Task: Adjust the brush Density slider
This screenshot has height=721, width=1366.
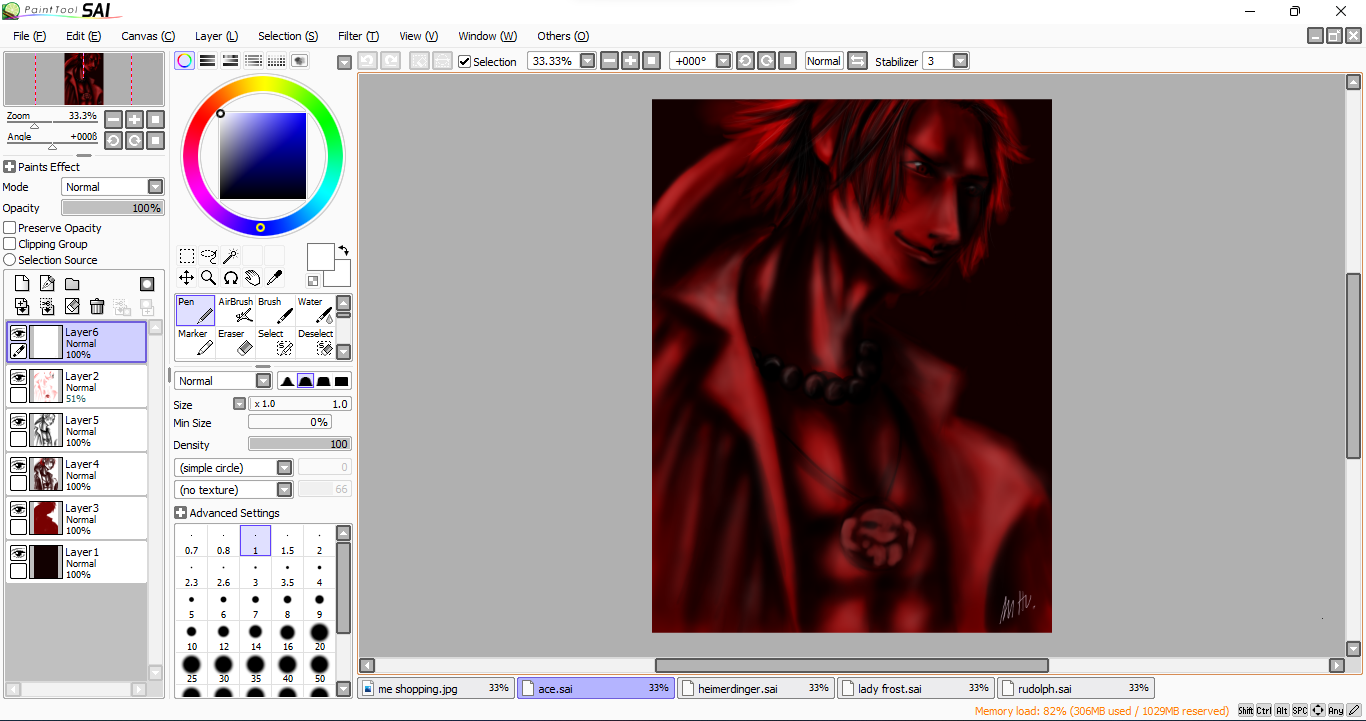Action: pos(300,444)
